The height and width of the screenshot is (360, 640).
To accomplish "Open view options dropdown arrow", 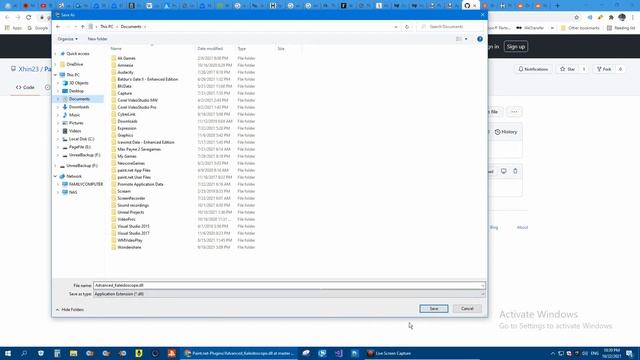I will 466,39.
